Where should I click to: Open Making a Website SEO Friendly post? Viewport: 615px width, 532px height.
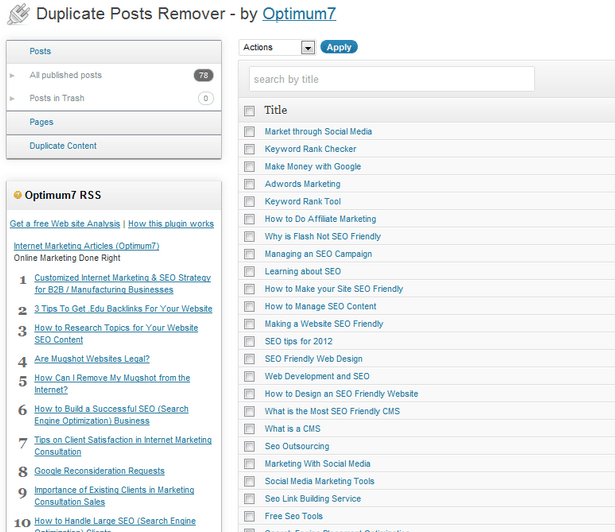[x=324, y=324]
